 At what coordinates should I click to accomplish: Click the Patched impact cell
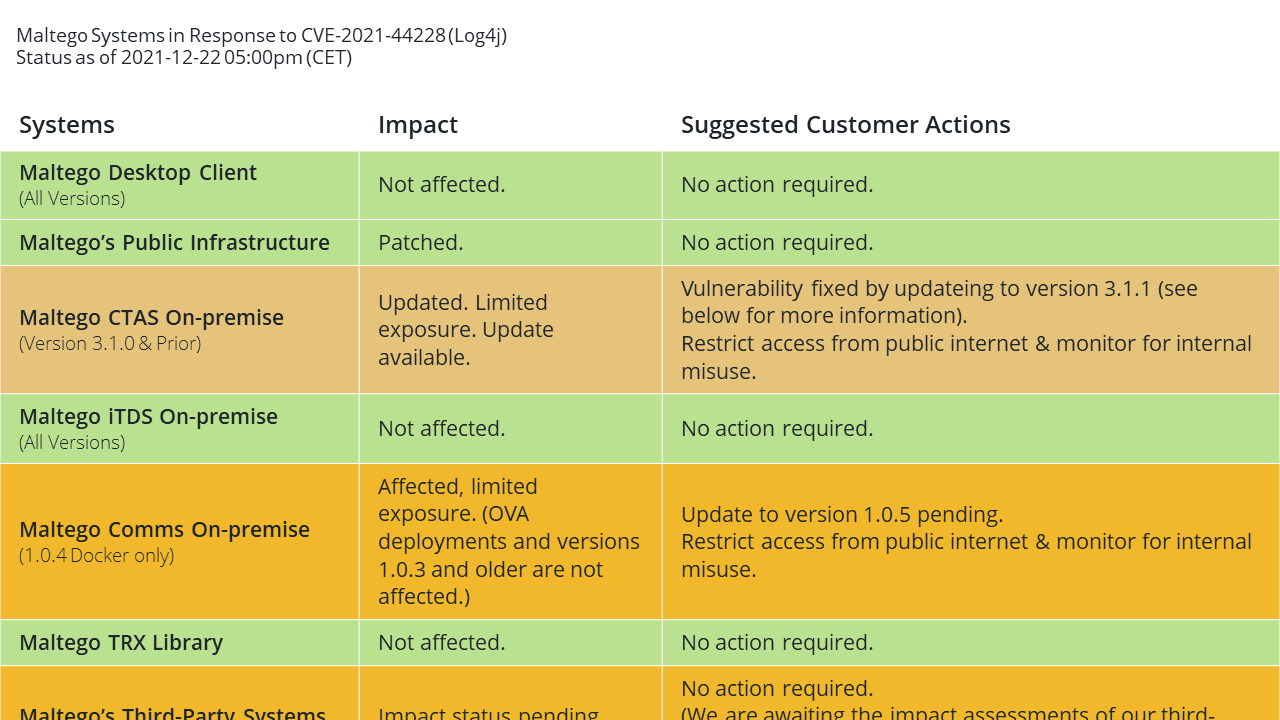(x=511, y=243)
